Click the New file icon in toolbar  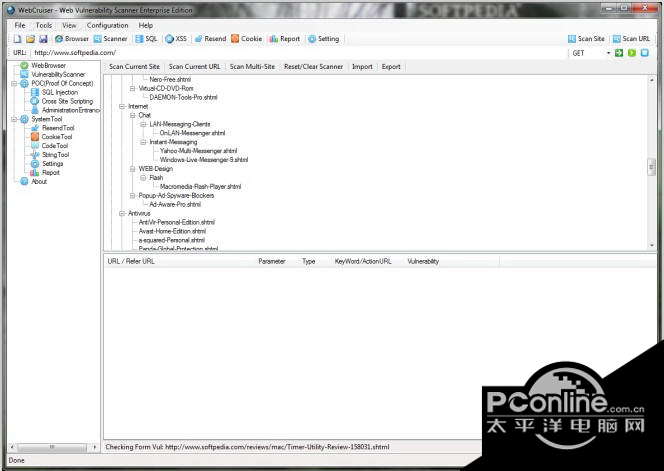click(x=17, y=39)
